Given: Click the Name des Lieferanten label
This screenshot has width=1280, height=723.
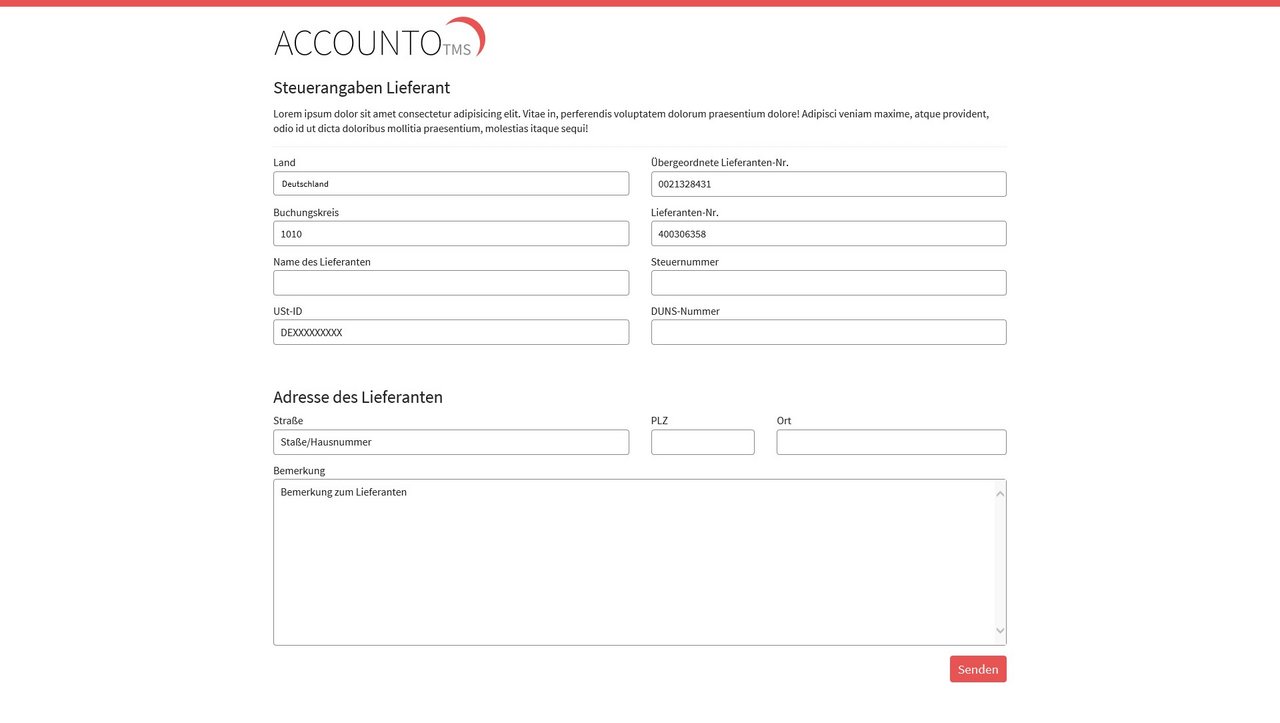Looking at the screenshot, I should 322,262.
